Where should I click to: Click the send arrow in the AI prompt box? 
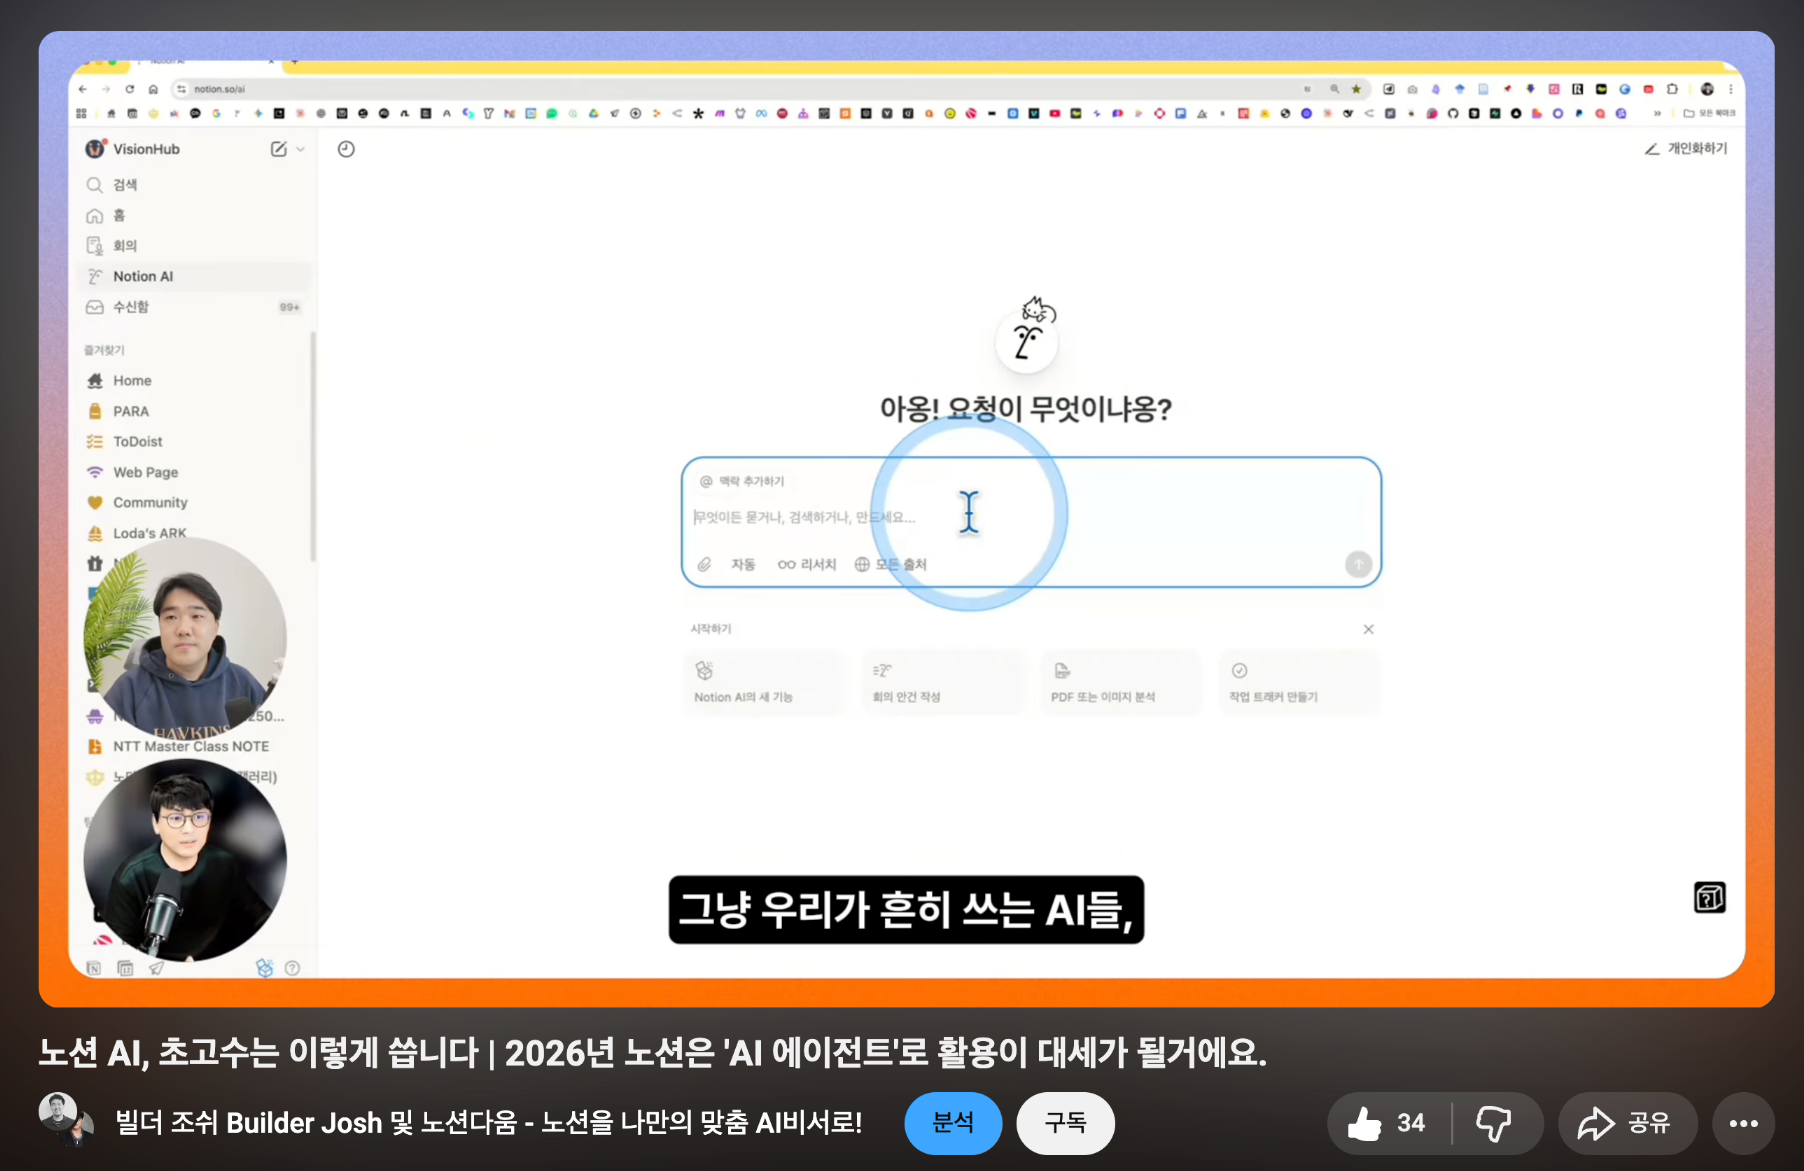[x=1357, y=564]
